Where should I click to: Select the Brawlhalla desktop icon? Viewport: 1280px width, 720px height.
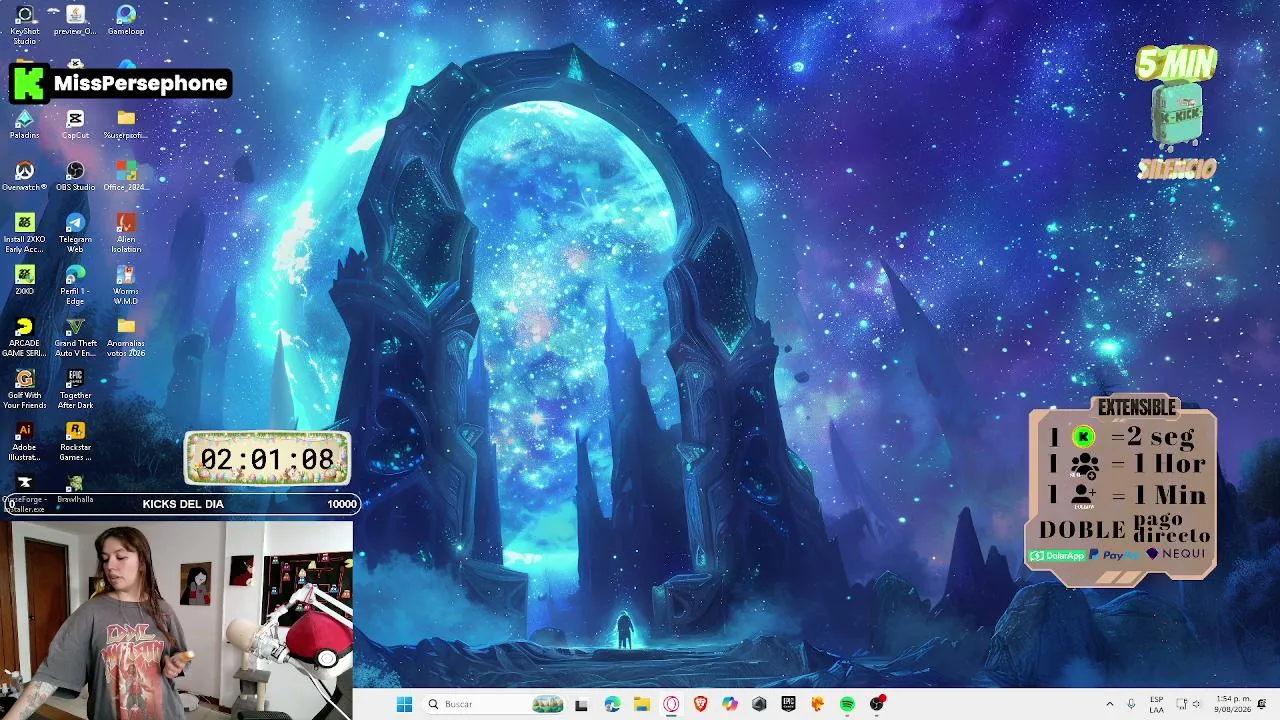[x=75, y=489]
